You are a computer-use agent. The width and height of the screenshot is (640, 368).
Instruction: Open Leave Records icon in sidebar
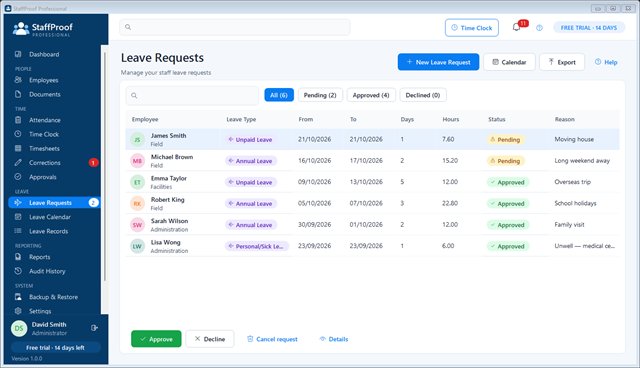pos(18,231)
